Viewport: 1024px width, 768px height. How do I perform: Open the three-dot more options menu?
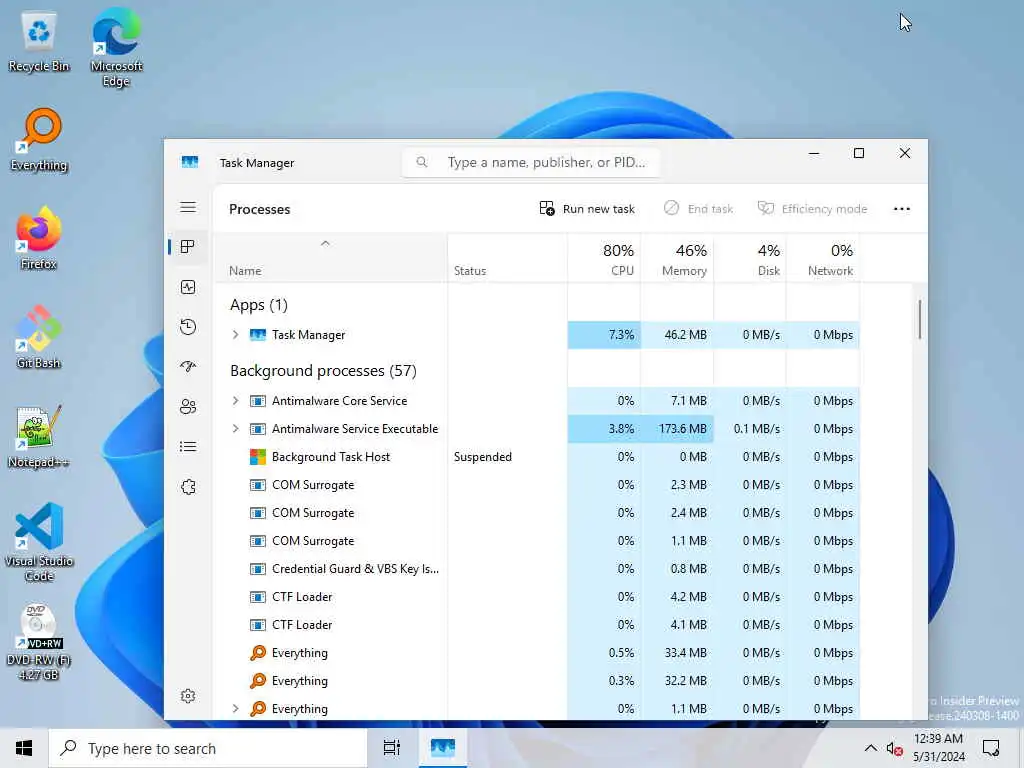(902, 209)
